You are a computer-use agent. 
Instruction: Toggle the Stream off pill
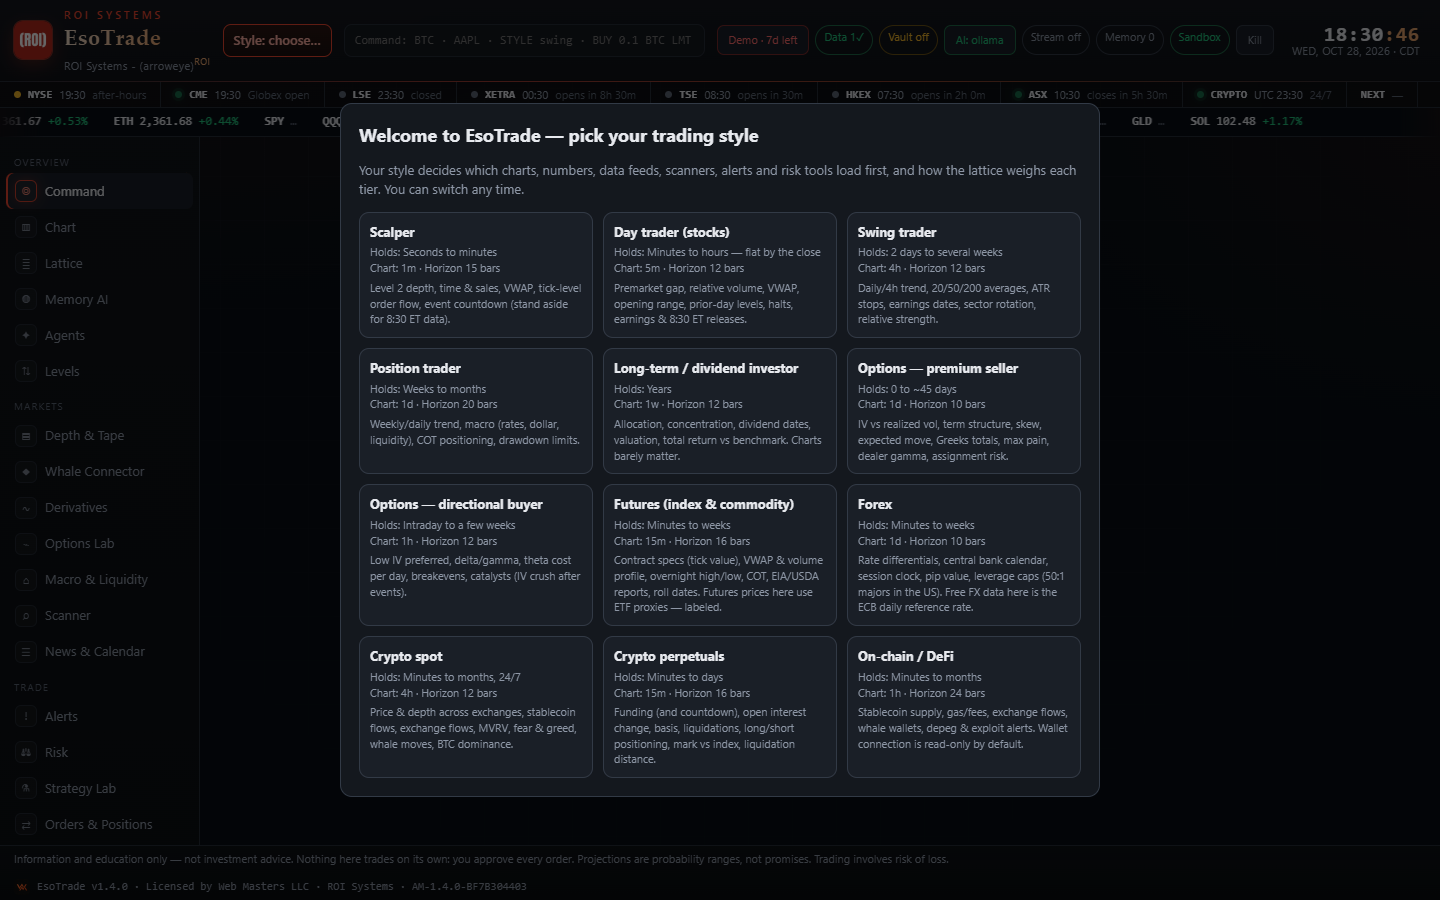click(x=1056, y=39)
